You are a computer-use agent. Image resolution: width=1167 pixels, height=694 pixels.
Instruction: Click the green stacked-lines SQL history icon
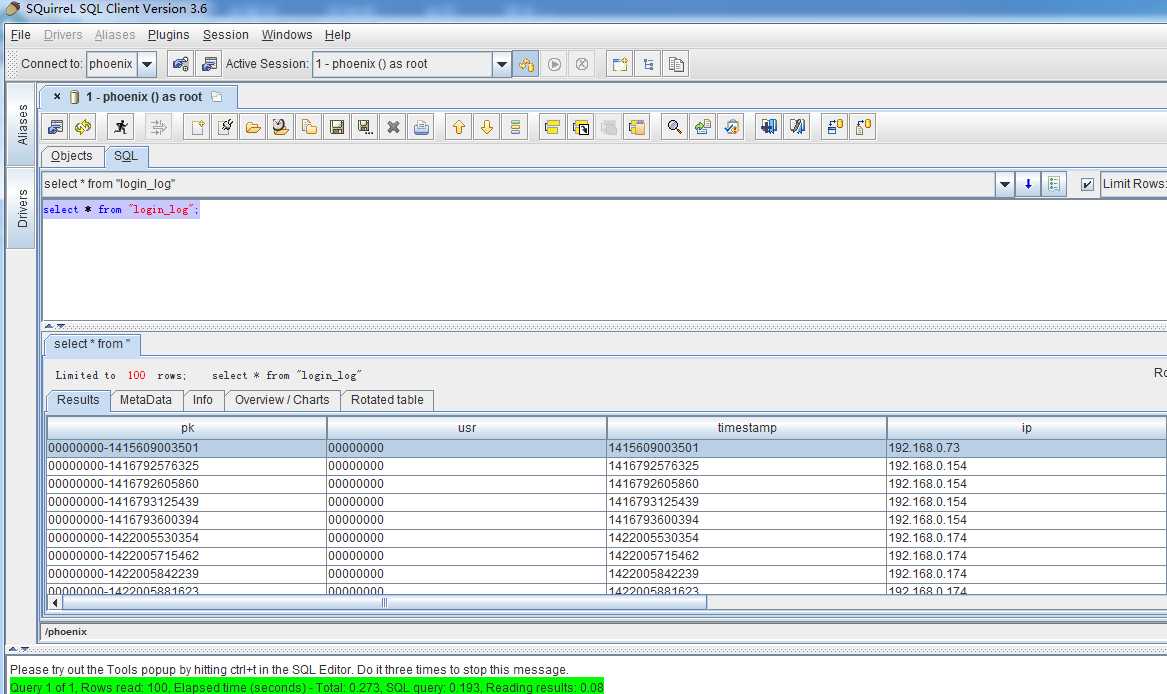pos(515,127)
